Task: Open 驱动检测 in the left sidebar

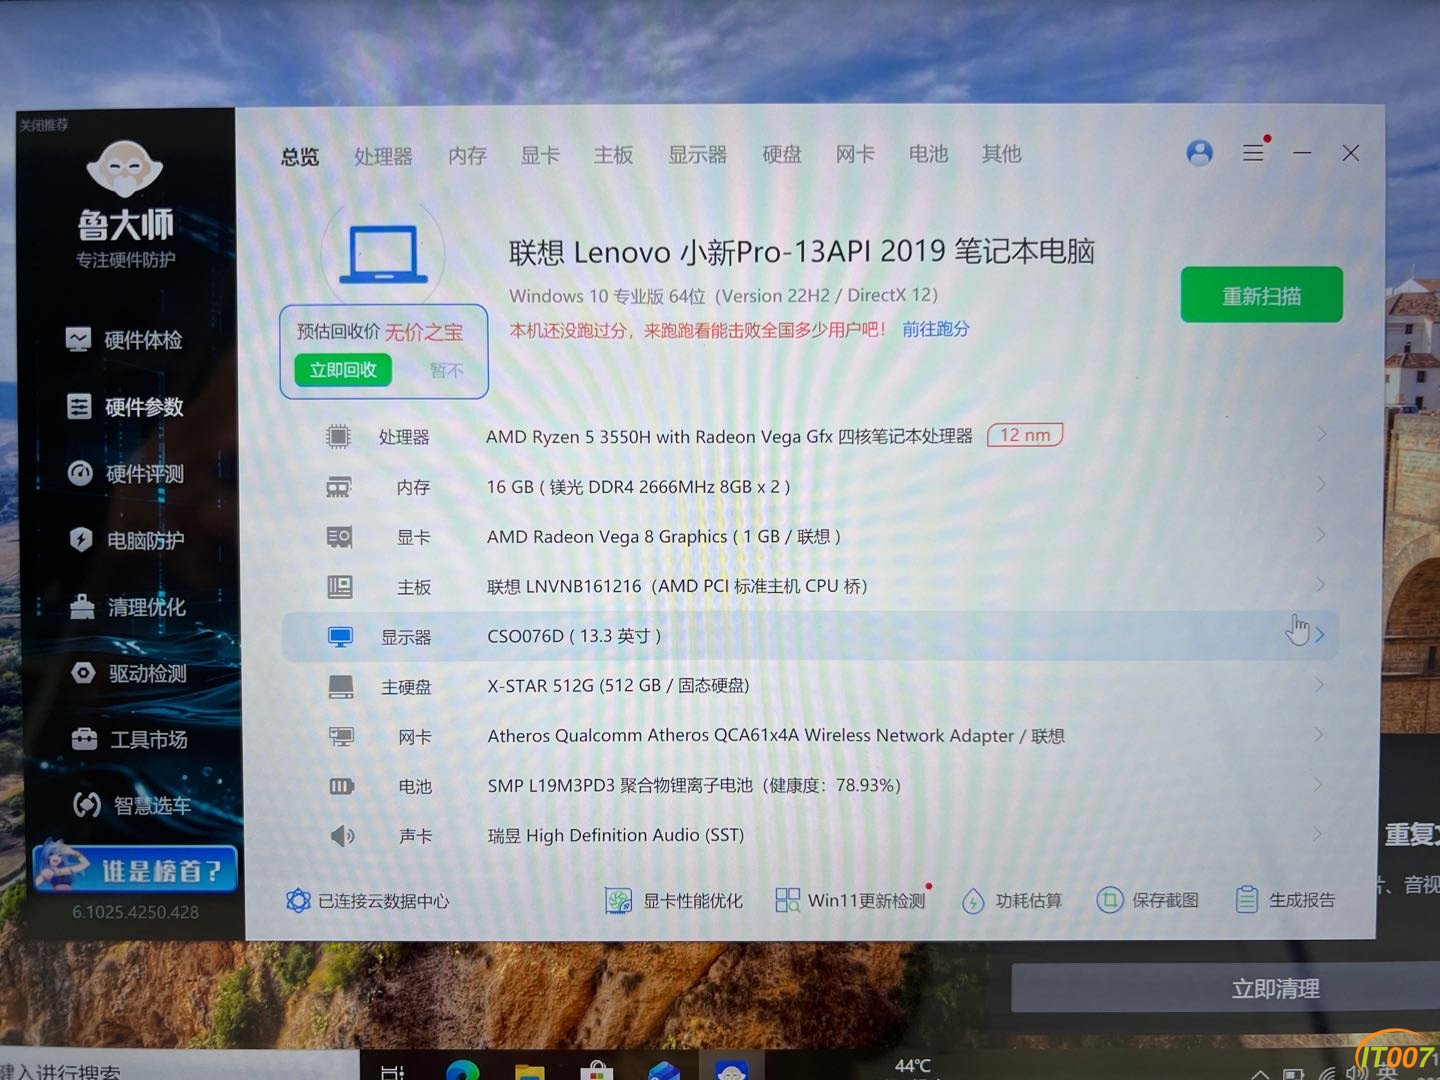Action: (129, 673)
